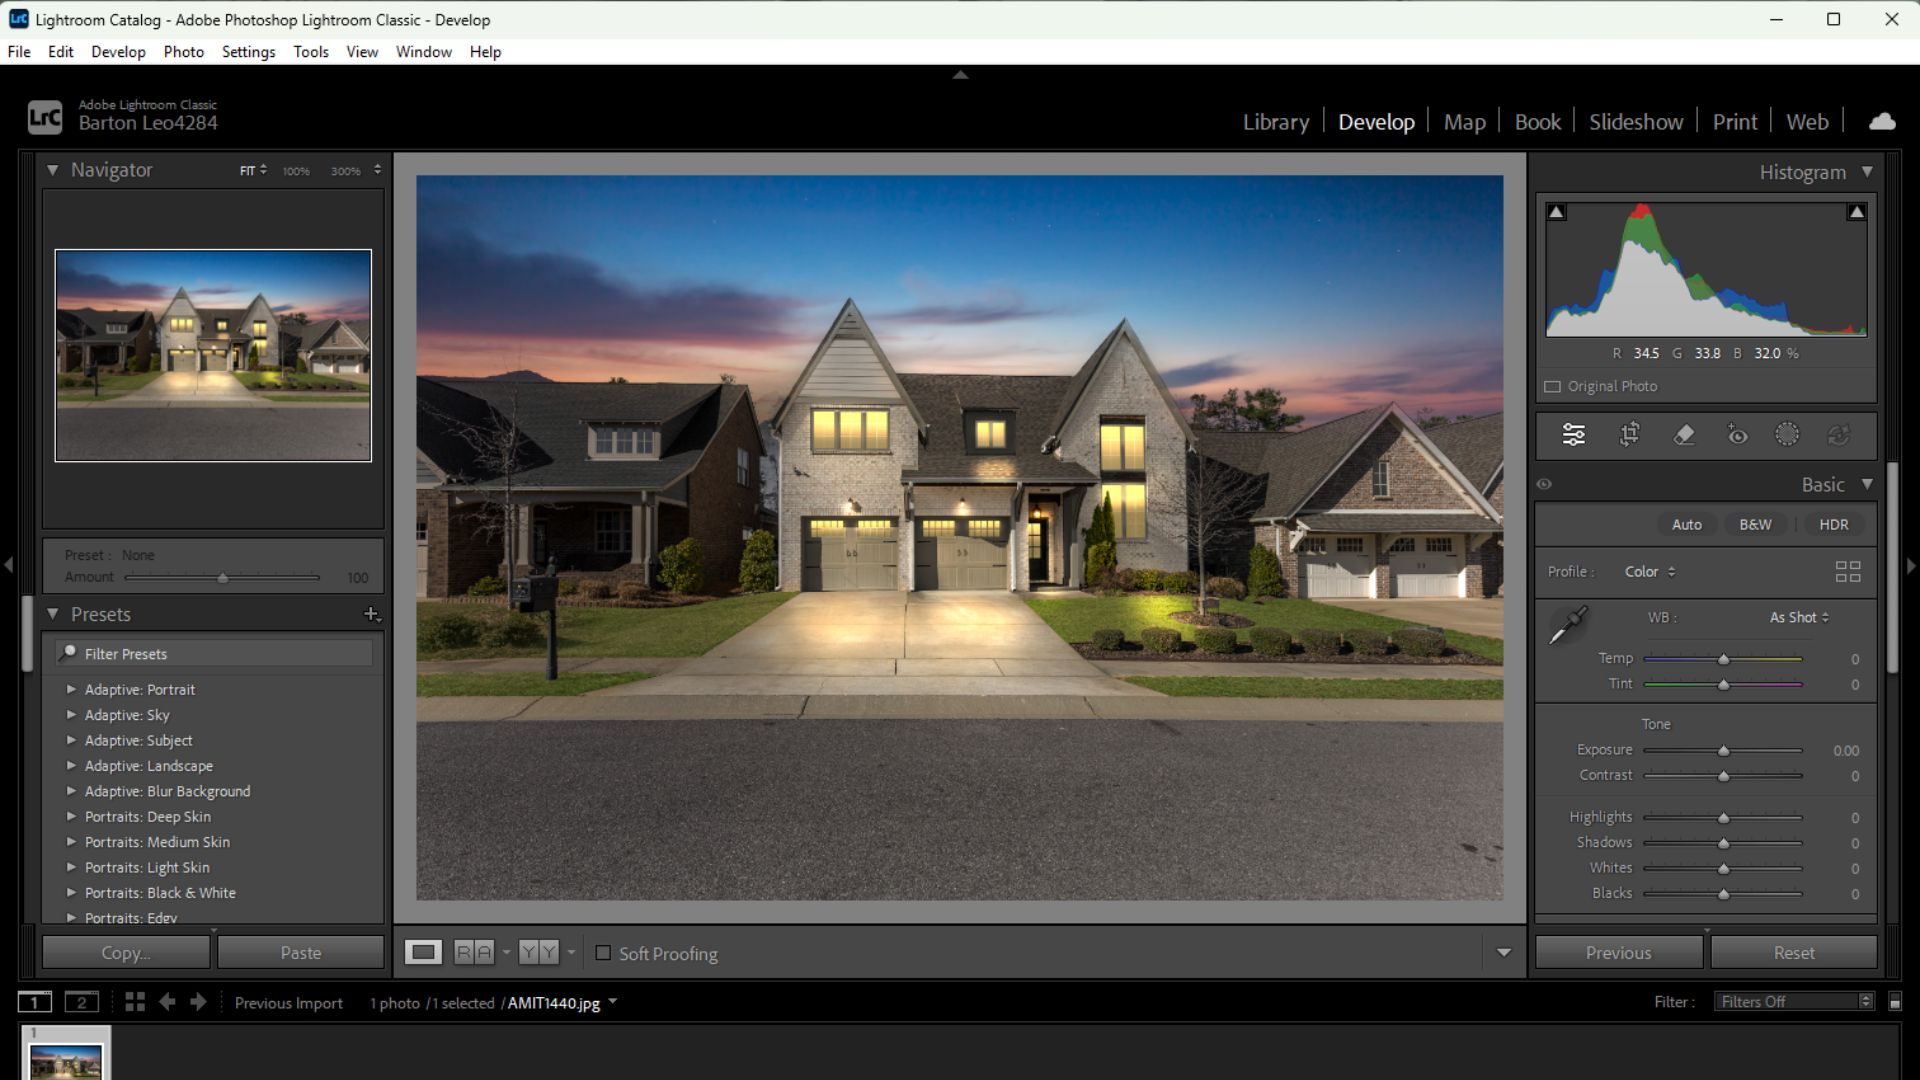Viewport: 1920px width, 1080px height.
Task: Click the Filter Presets search field
Action: coord(214,653)
